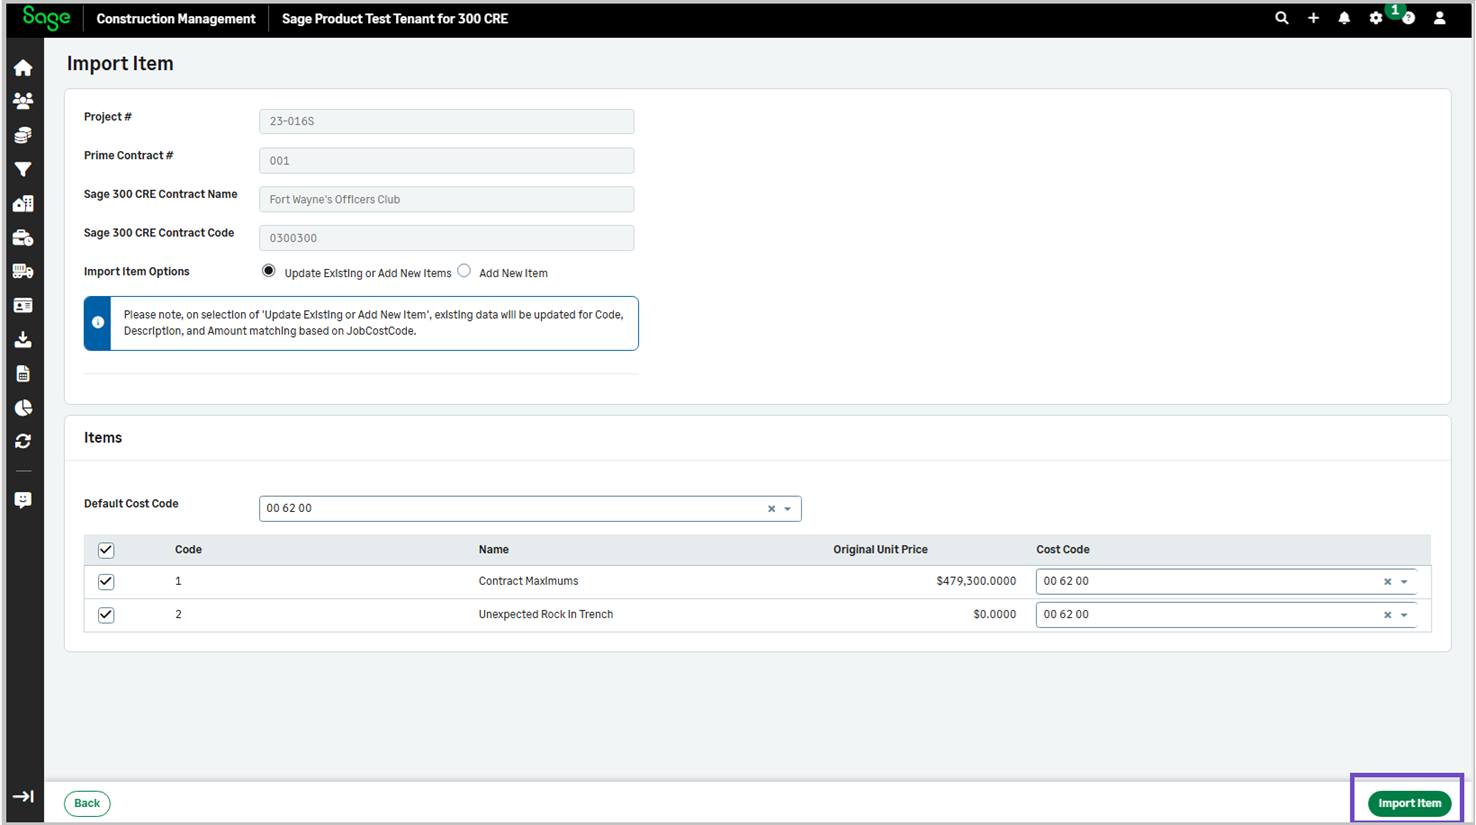Image resolution: width=1476 pixels, height=825 pixels.
Task: Open the briefcase with clock sidebar icon
Action: point(23,238)
